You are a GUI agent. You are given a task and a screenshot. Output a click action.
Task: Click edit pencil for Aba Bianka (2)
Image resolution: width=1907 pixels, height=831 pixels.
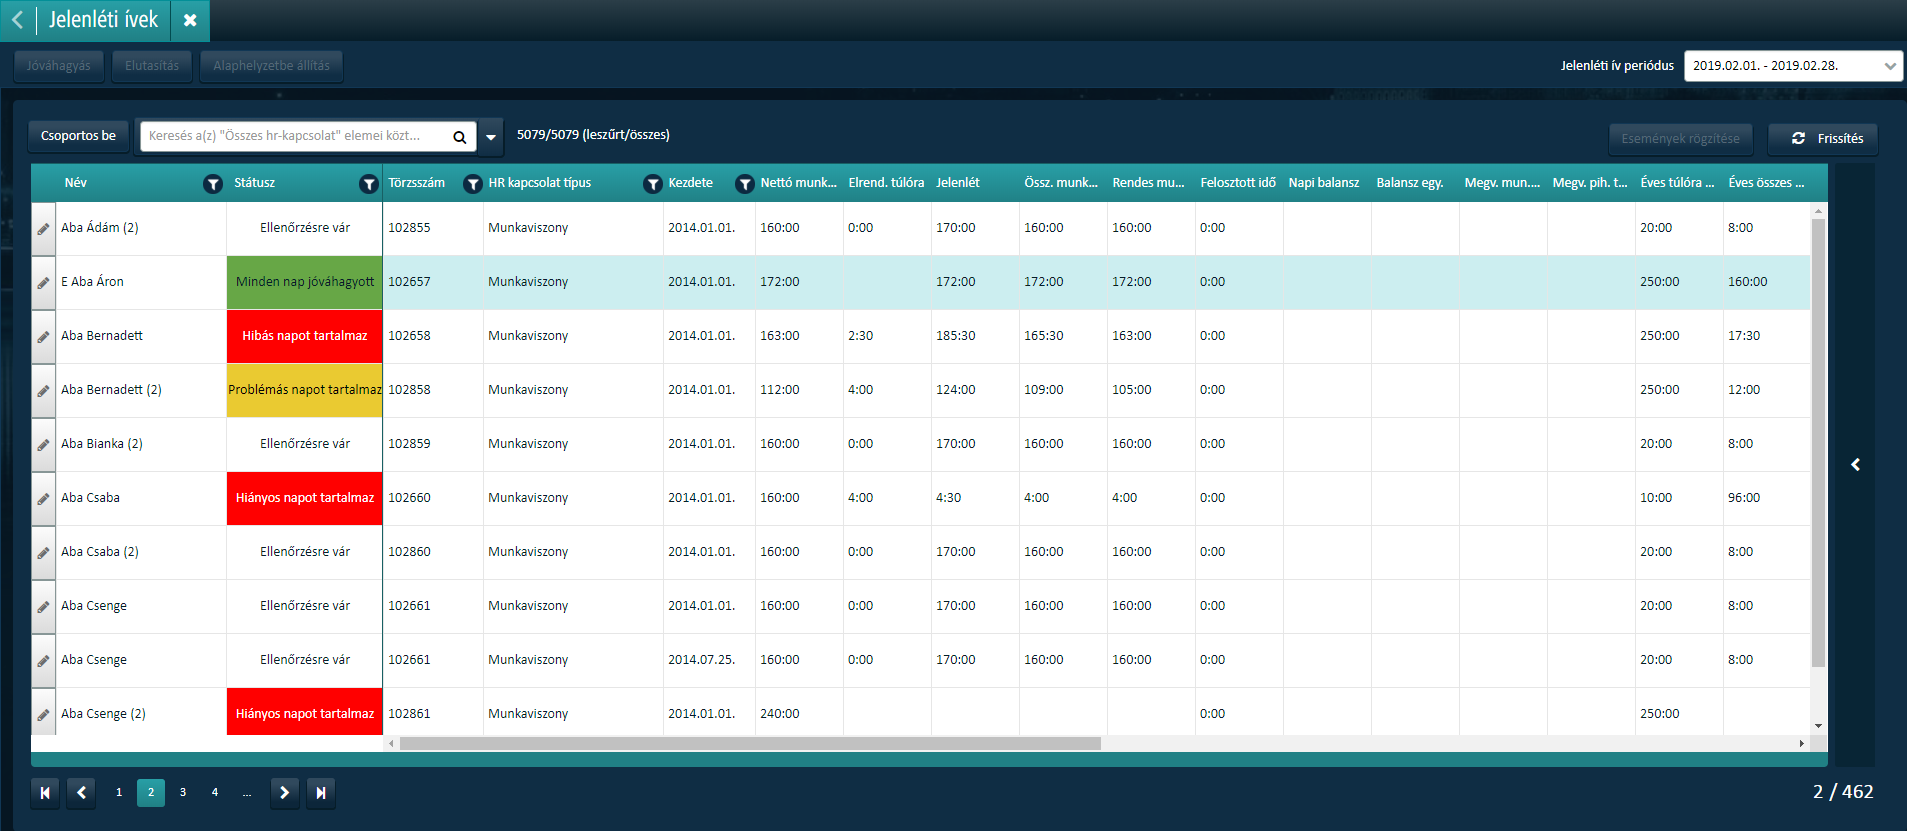click(x=43, y=445)
